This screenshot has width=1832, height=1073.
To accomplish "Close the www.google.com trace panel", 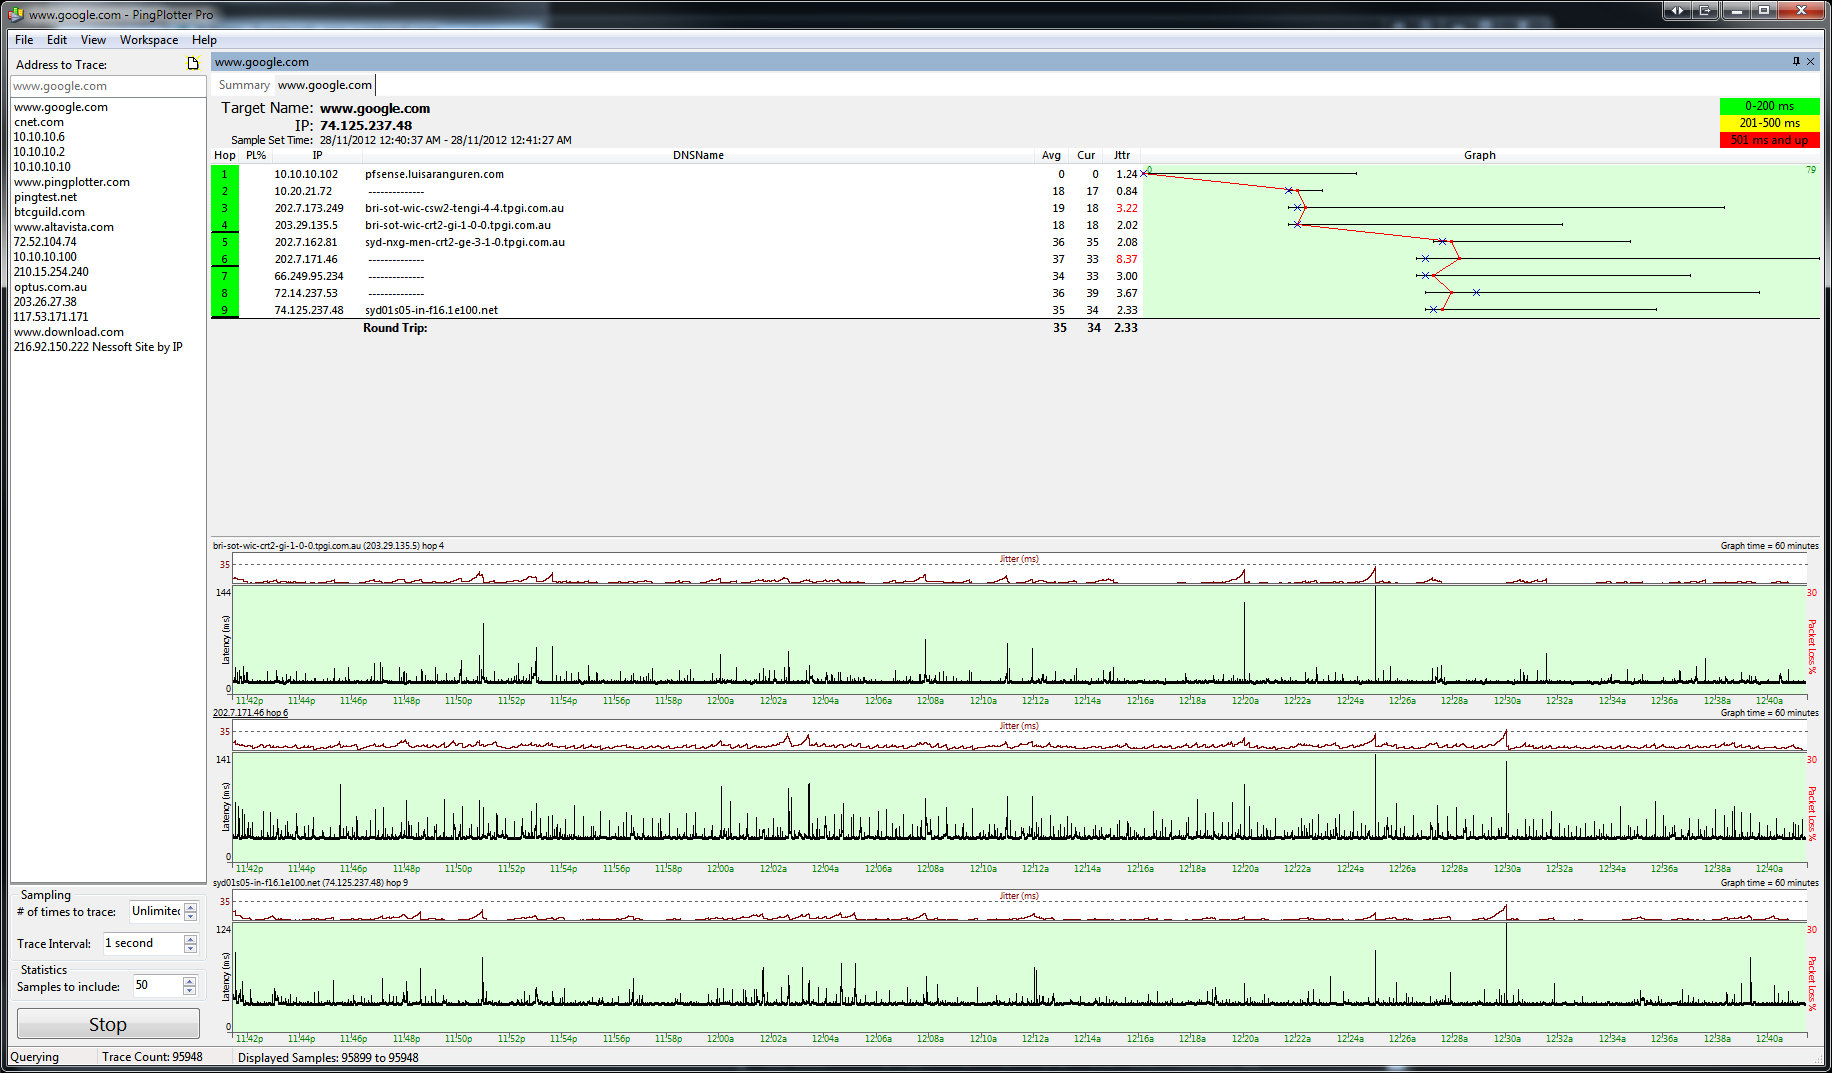I will [x=1811, y=62].
